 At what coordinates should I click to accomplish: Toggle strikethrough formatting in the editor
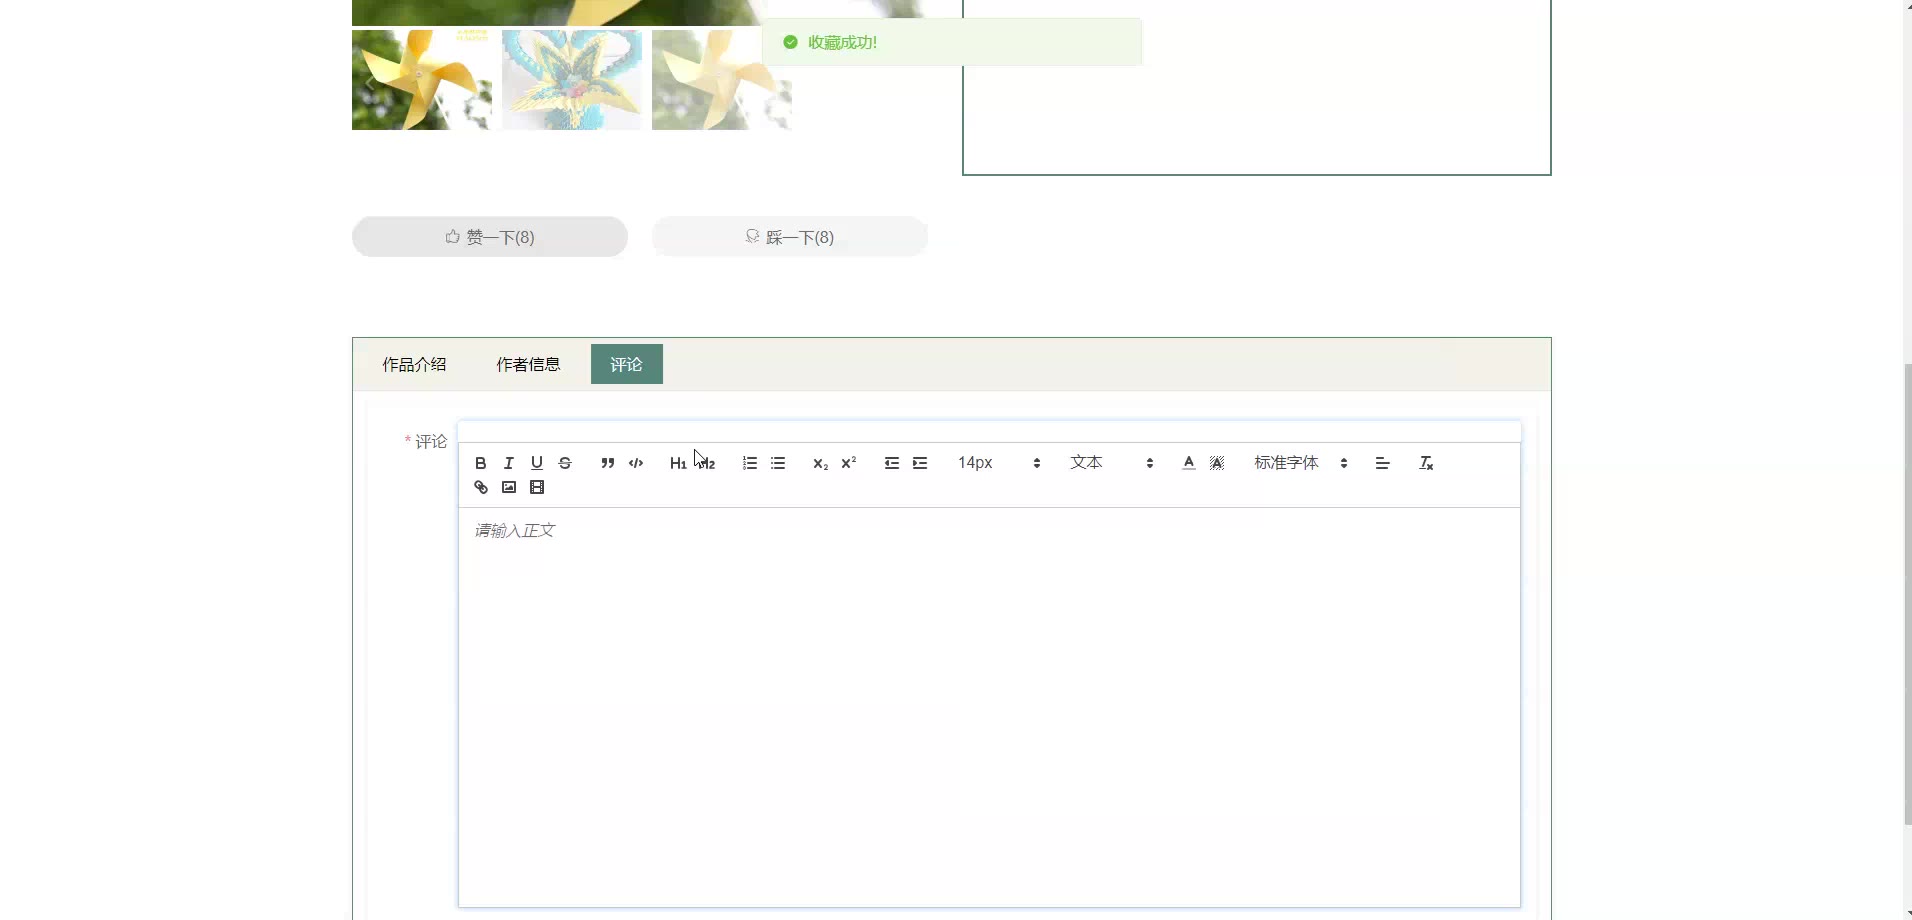[565, 463]
